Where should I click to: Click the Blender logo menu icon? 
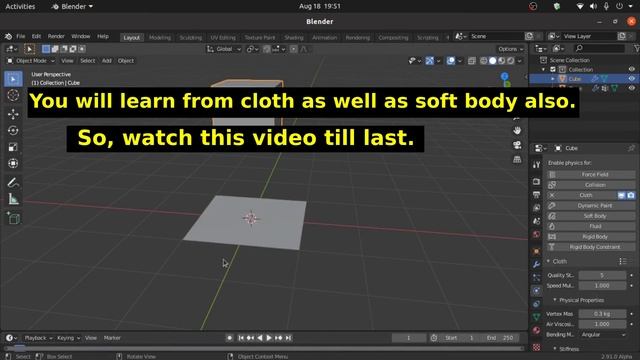click(8, 36)
